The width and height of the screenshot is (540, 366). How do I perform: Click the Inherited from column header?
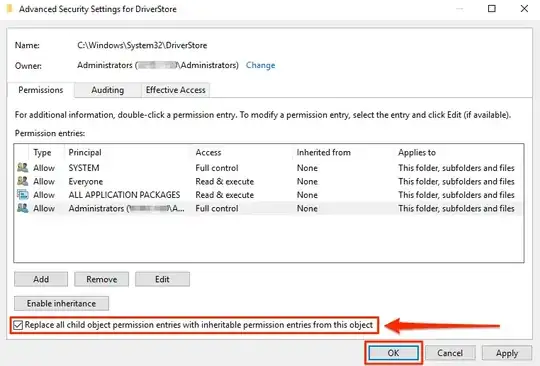pyautogui.click(x=324, y=152)
